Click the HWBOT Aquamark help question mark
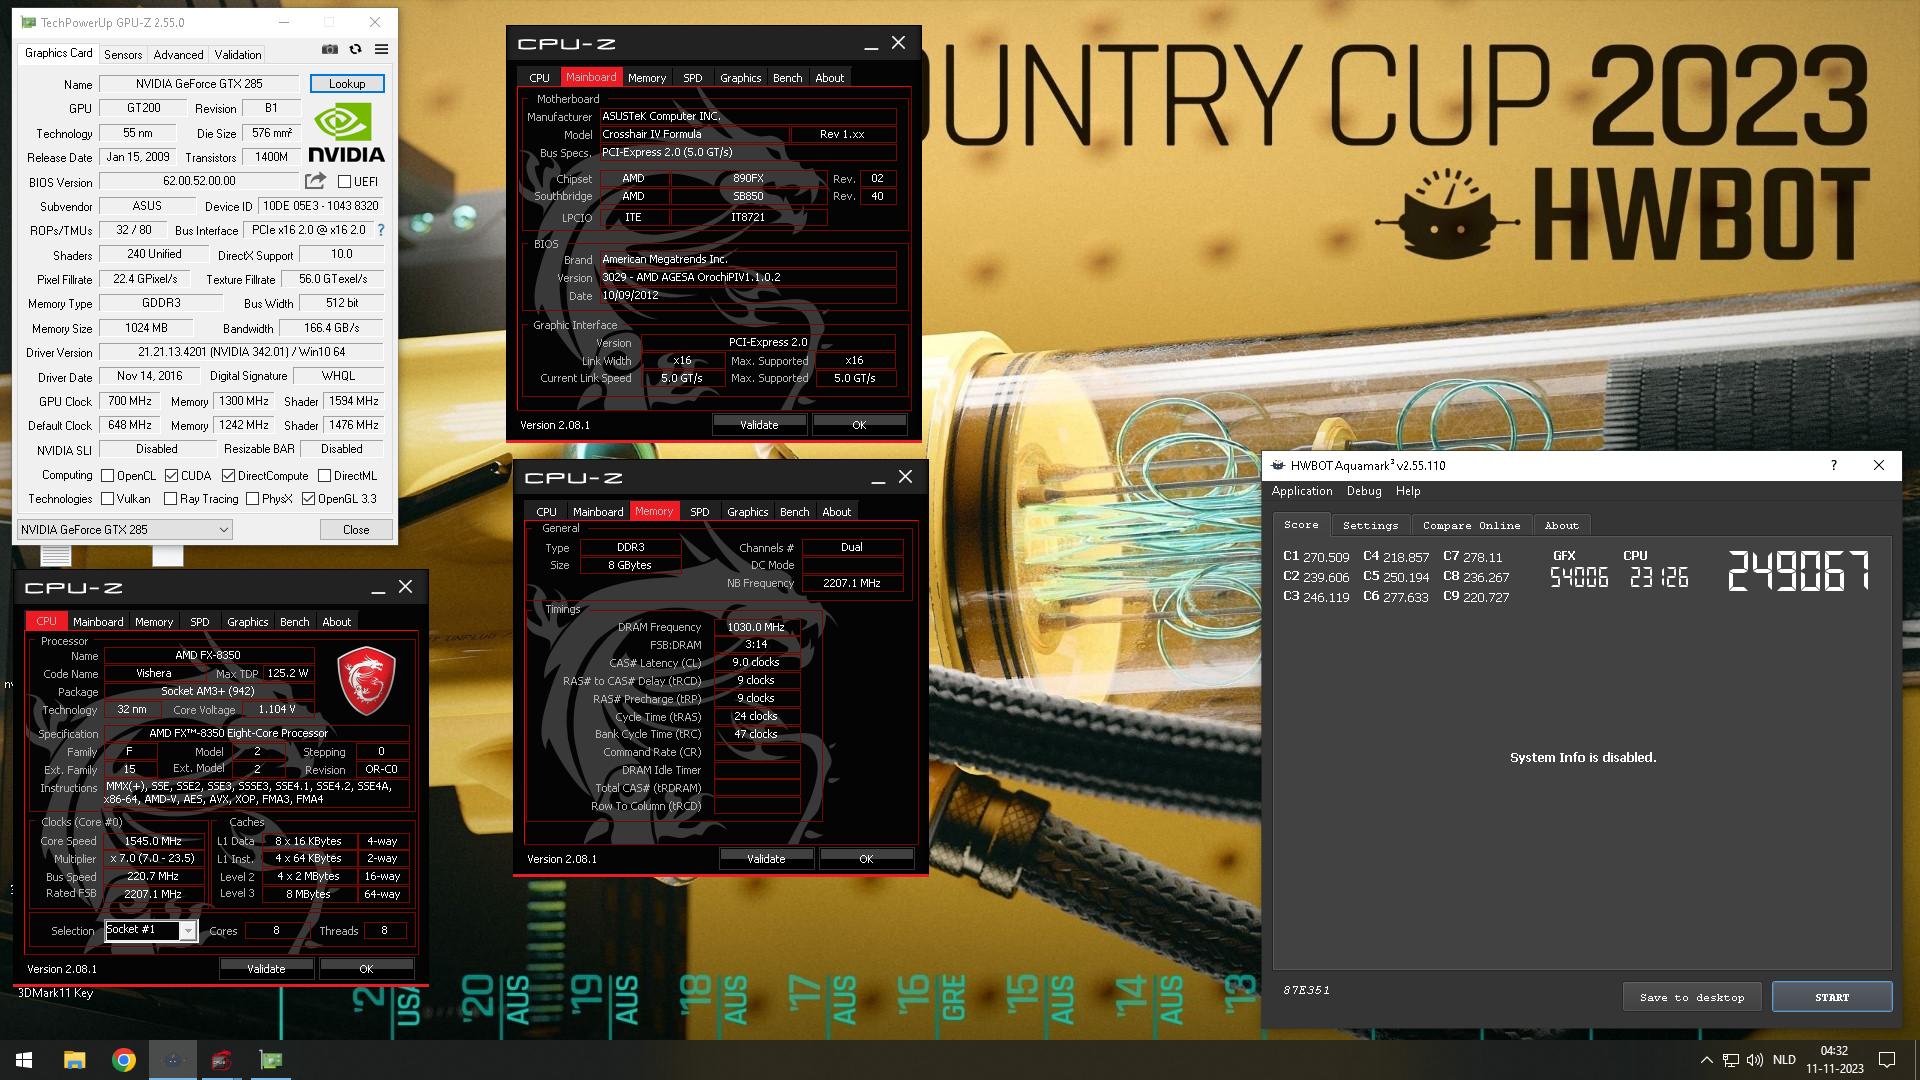Screen dimensions: 1920x1080 click(x=1833, y=465)
